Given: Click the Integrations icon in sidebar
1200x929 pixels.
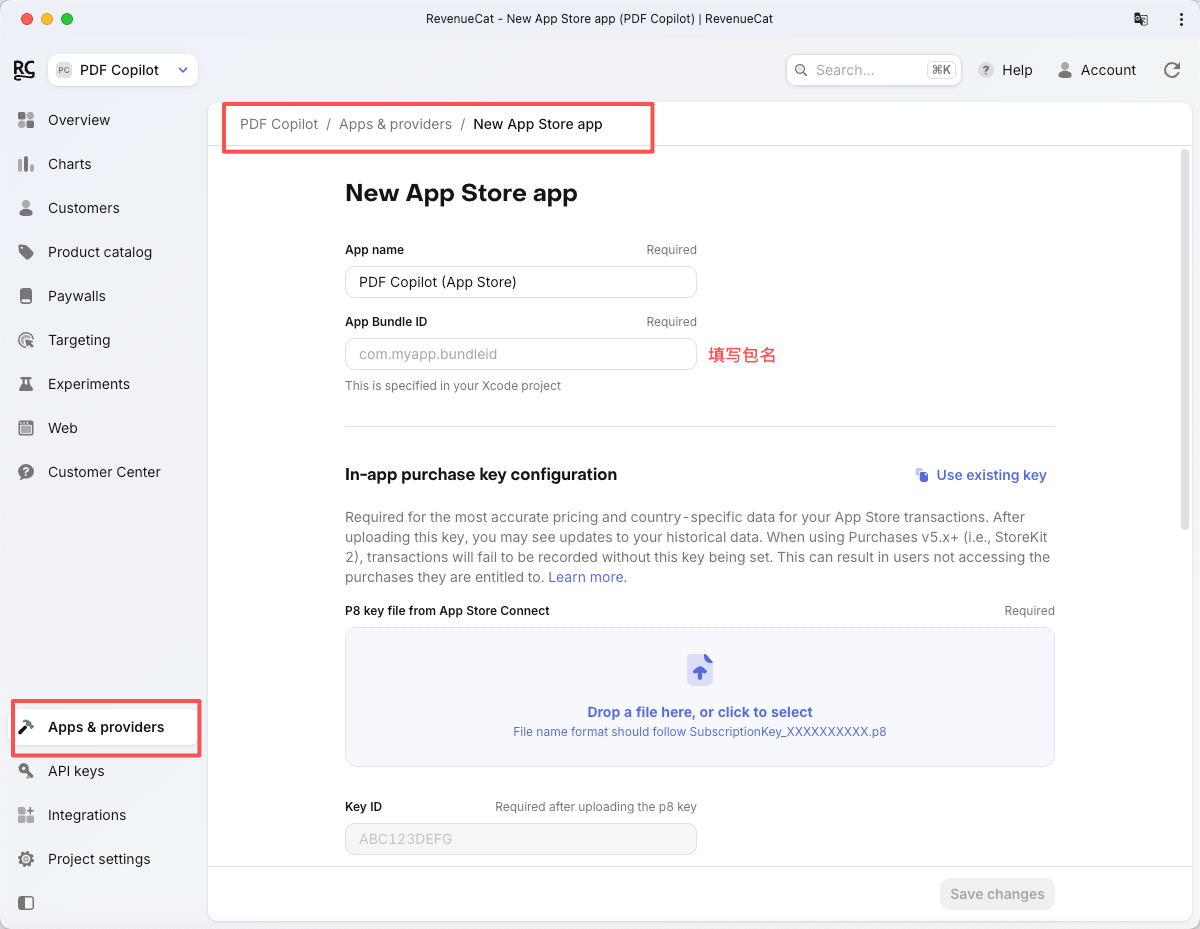Looking at the screenshot, I should (x=27, y=815).
